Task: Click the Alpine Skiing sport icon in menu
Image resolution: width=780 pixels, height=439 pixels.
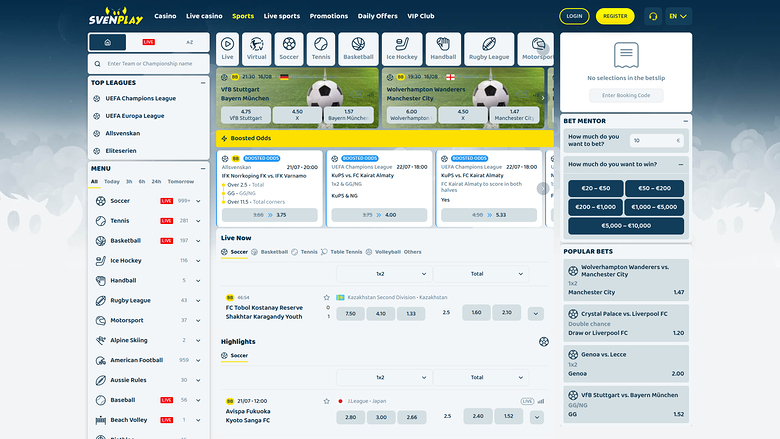Action: (100, 340)
